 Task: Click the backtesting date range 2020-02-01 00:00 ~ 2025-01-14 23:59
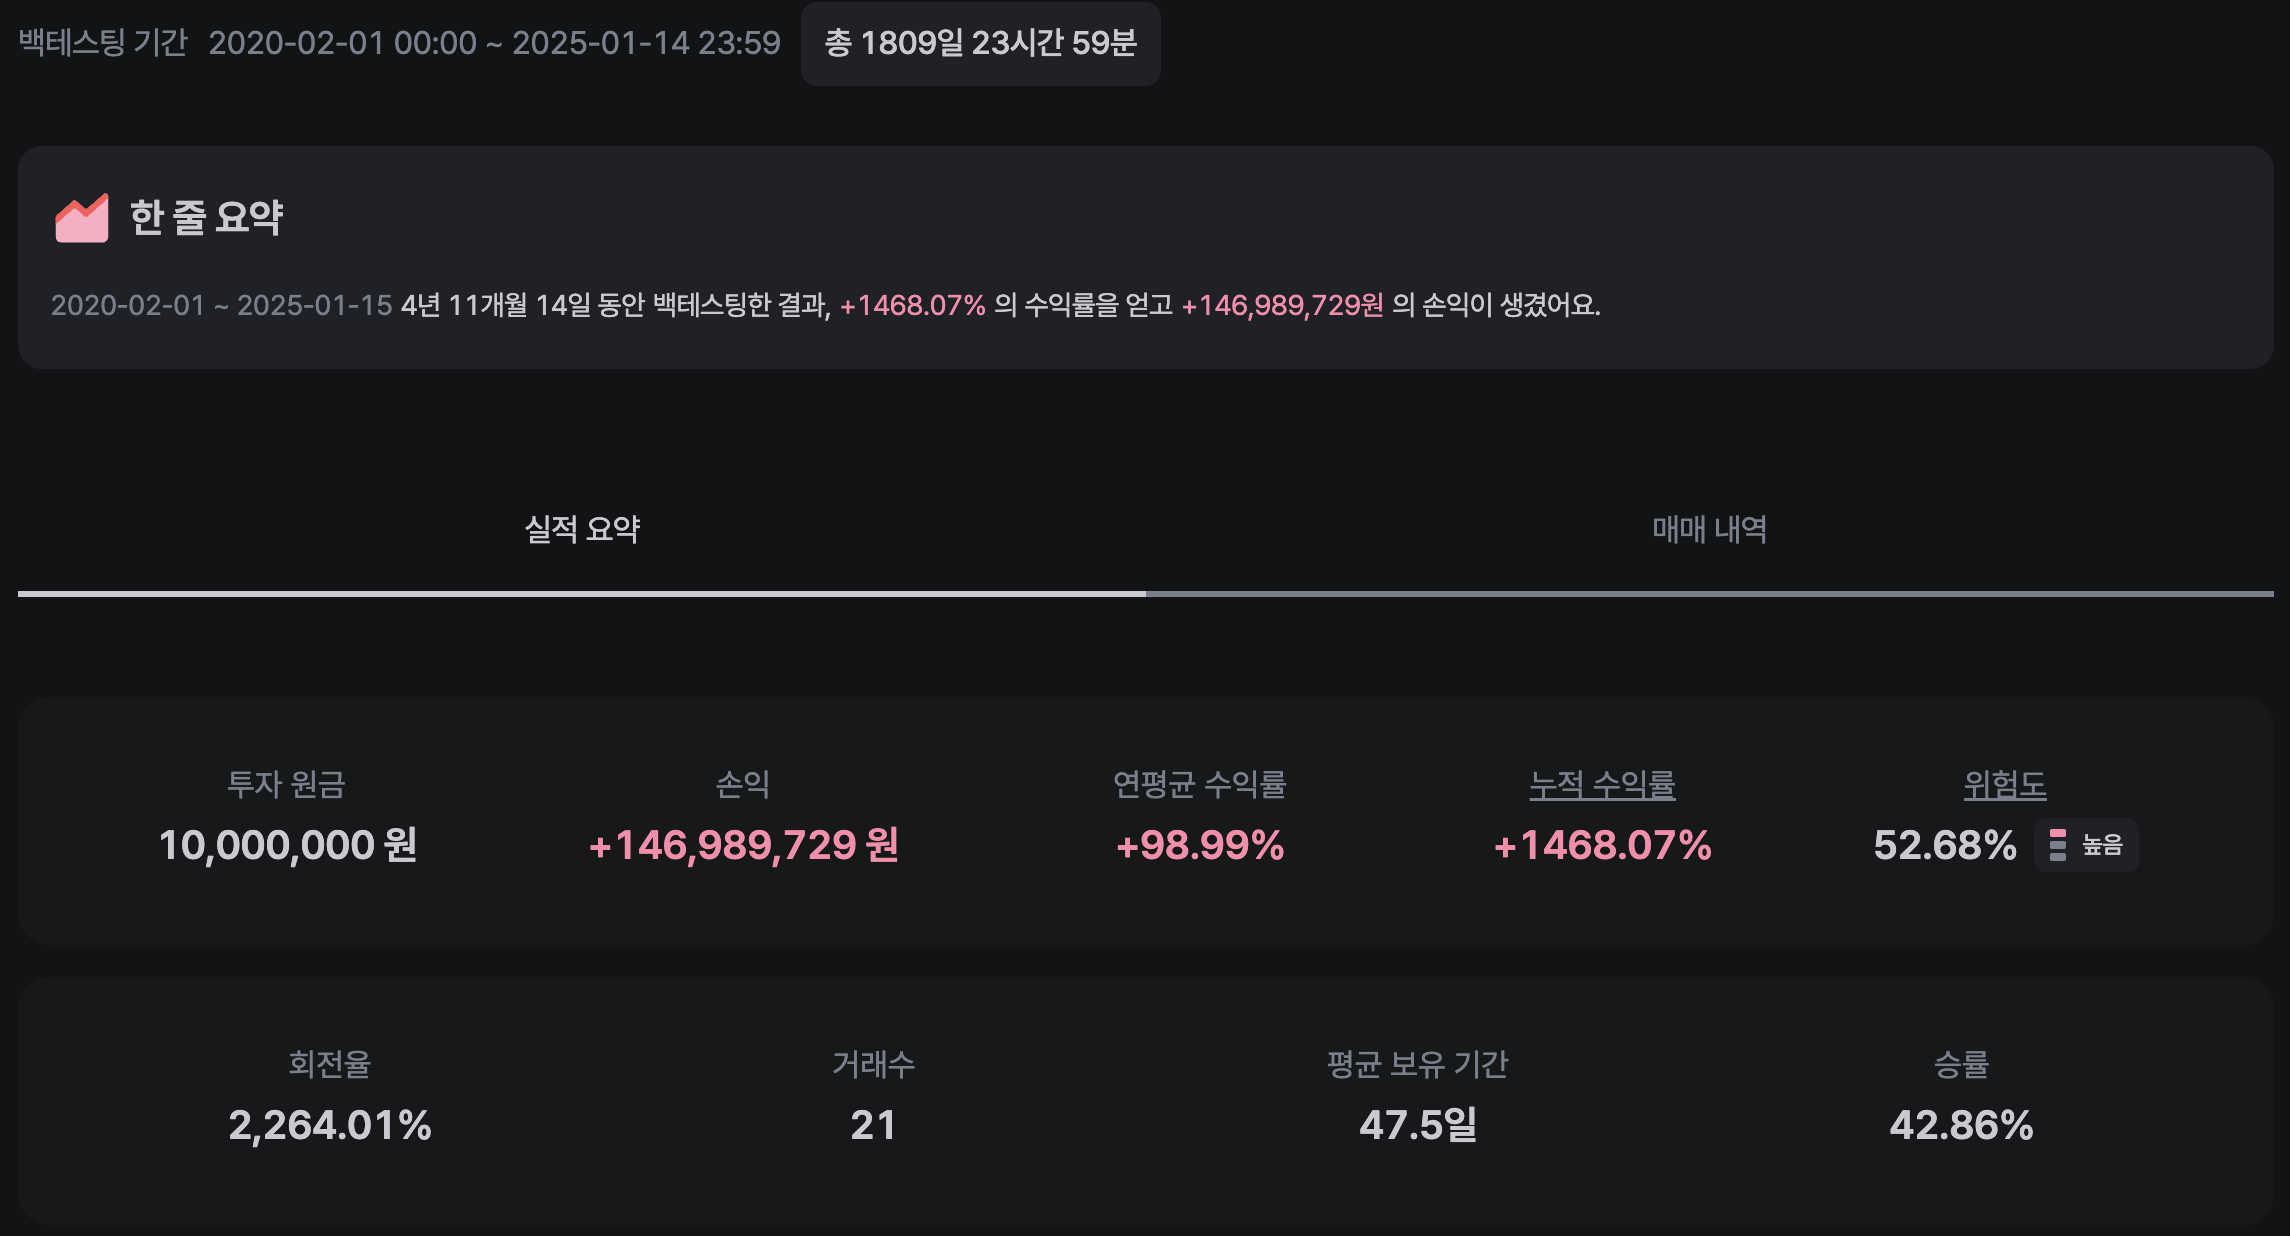[x=494, y=43]
